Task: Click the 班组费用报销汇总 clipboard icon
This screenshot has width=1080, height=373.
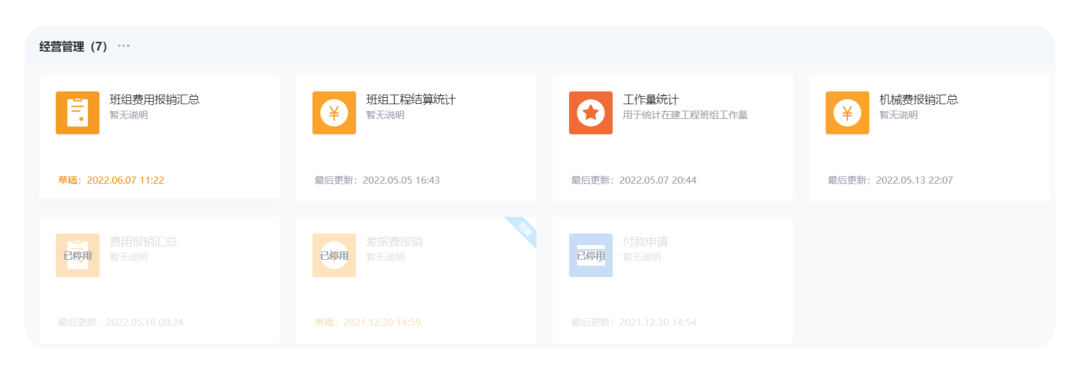Action: 77,113
